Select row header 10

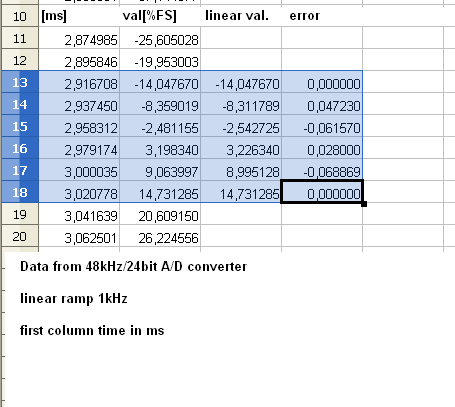coord(20,16)
